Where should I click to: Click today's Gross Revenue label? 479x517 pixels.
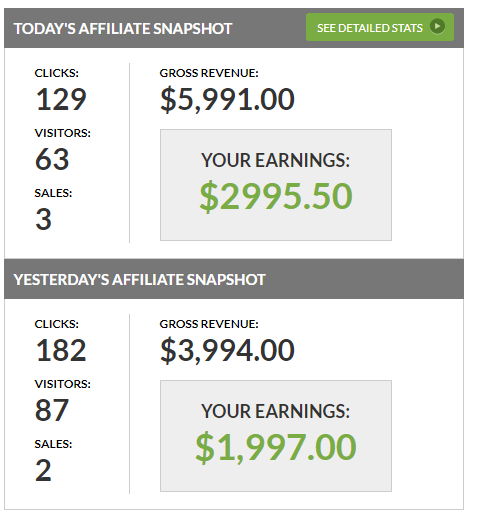pos(209,73)
